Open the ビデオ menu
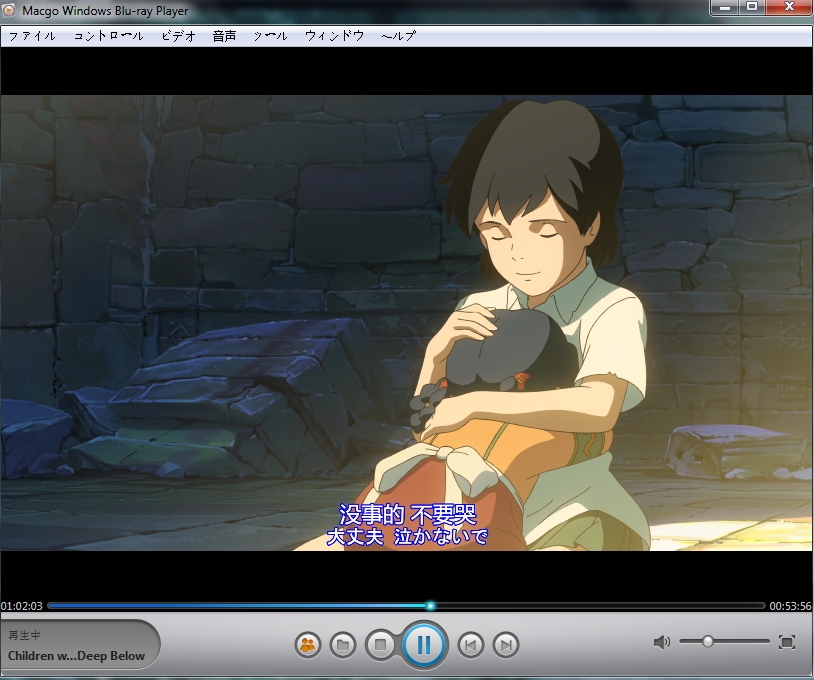The width and height of the screenshot is (814, 680). (x=178, y=36)
